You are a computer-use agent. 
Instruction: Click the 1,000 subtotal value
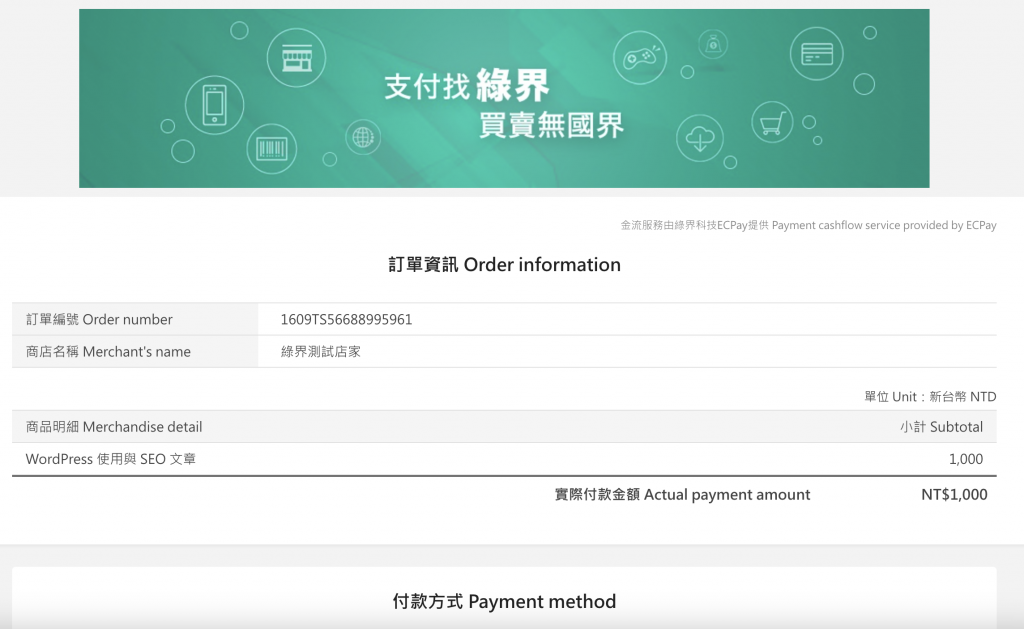(x=966, y=459)
